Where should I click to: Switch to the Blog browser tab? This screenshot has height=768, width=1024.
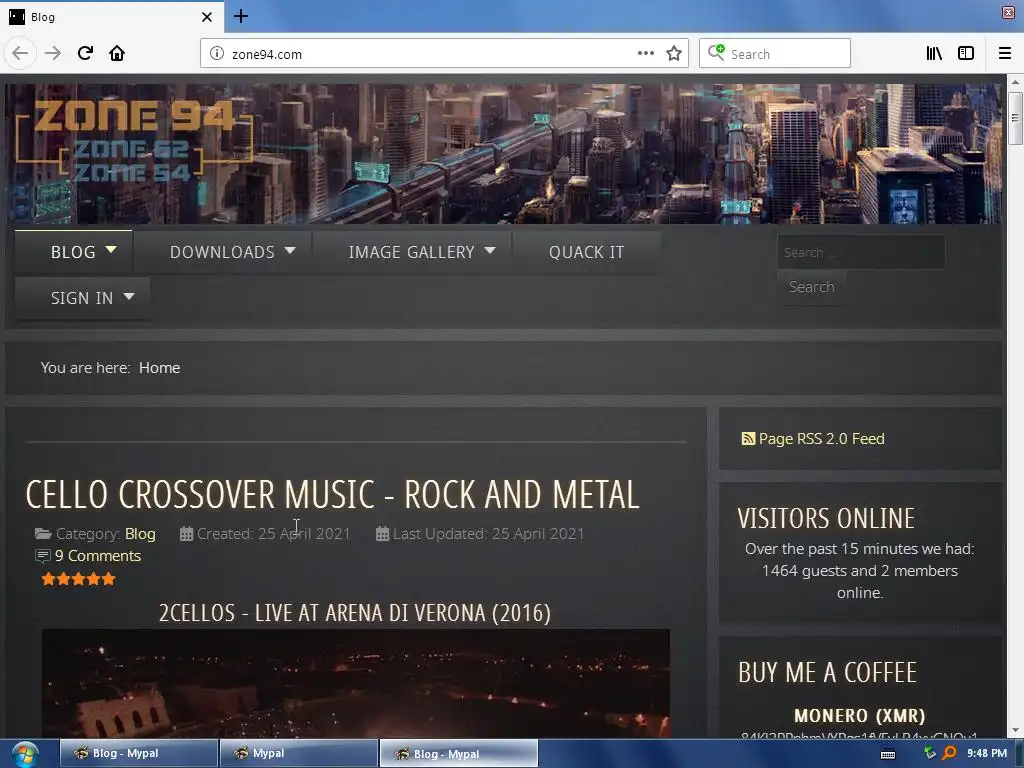[111, 17]
